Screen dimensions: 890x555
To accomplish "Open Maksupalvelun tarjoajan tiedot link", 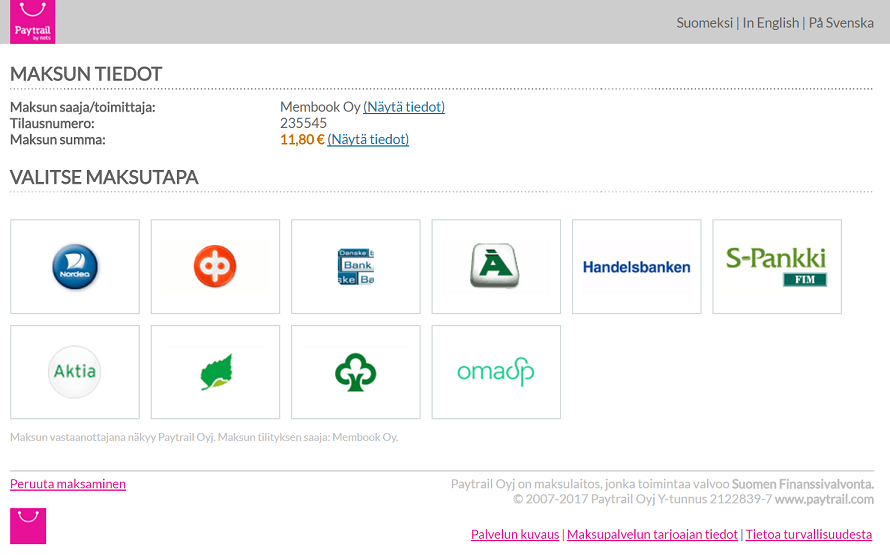I will tap(652, 535).
